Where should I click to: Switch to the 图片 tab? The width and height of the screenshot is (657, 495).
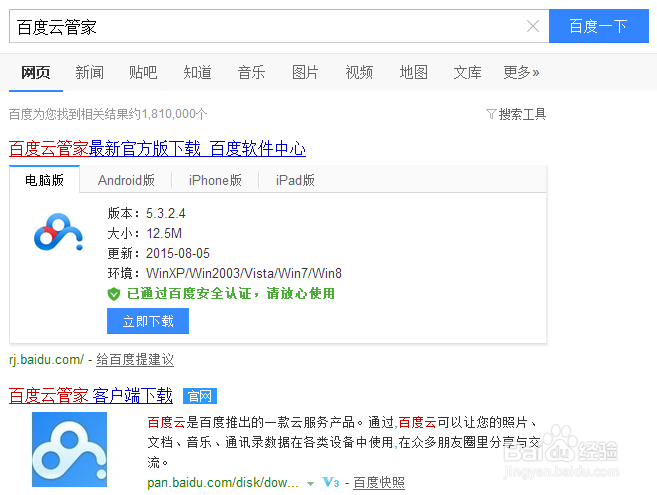(305, 73)
